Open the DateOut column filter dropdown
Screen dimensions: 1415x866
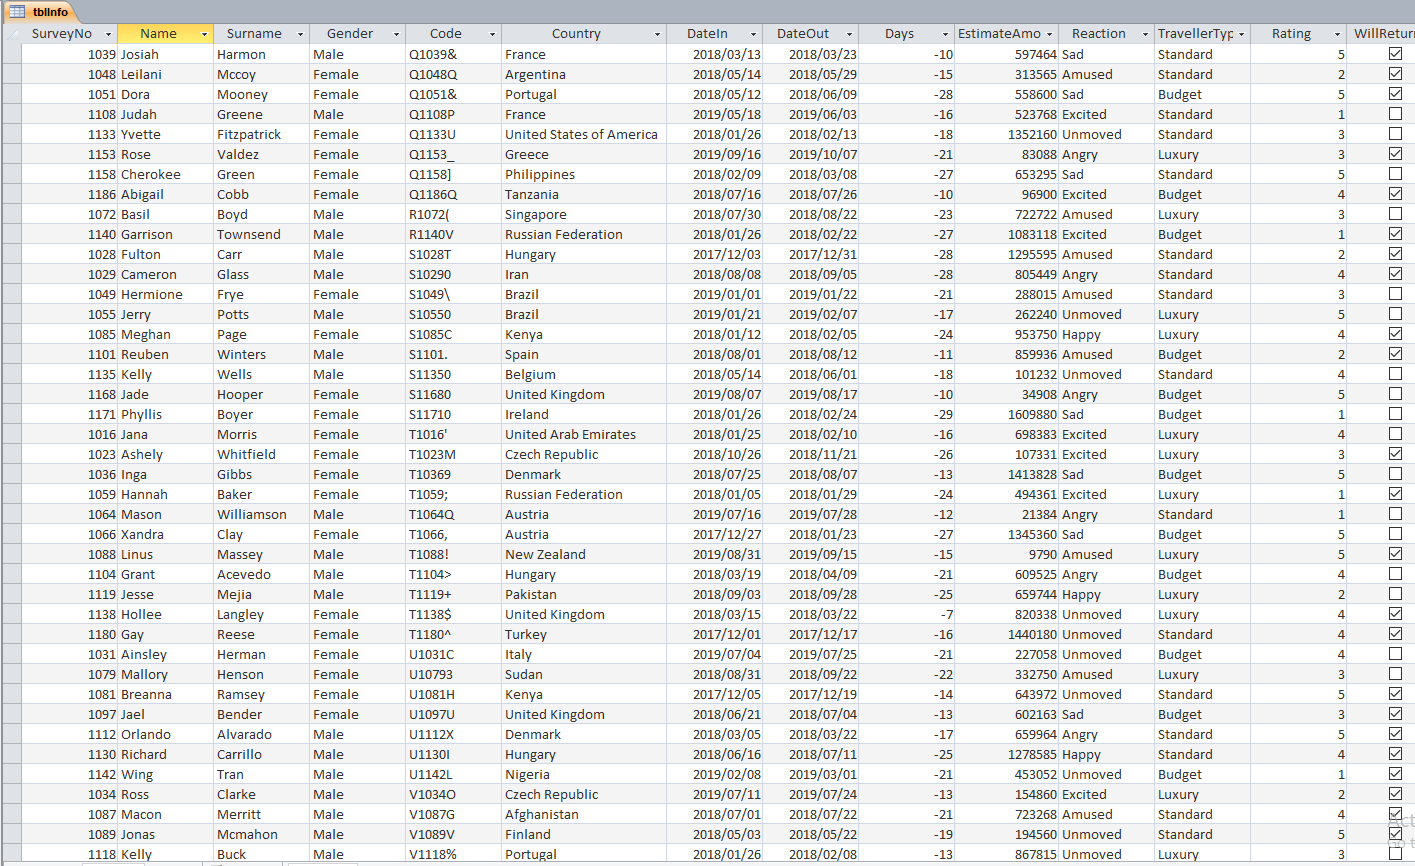849,34
